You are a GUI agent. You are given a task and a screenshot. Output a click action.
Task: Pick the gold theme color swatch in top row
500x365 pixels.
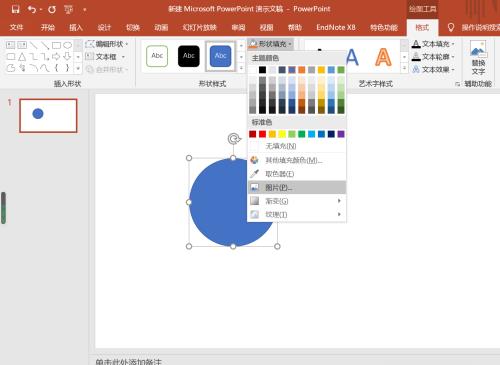point(321,70)
